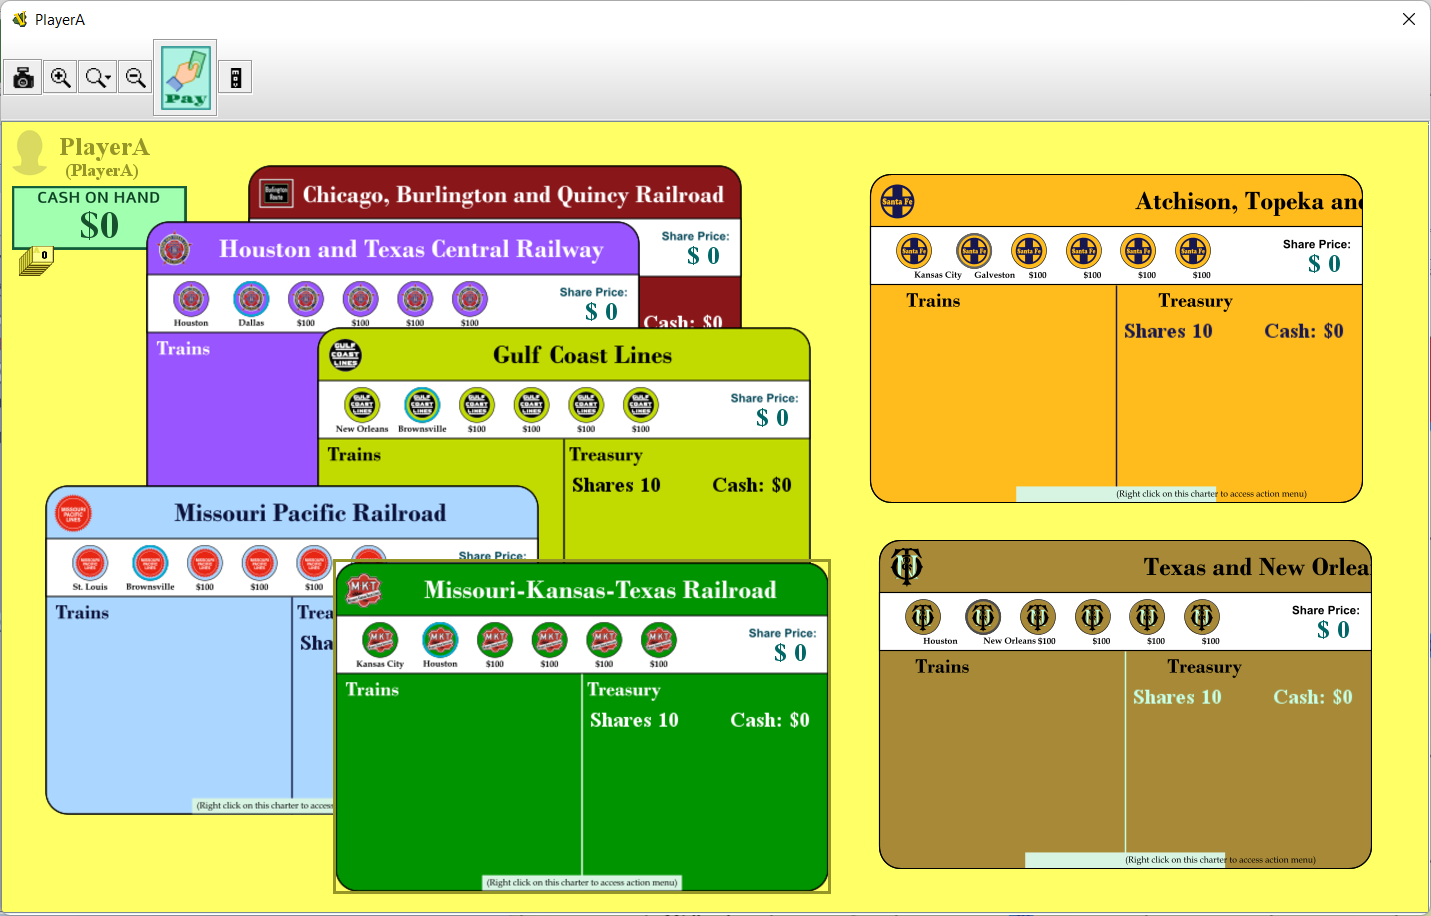This screenshot has width=1431, height=916.
Task: Click action menu hint on Atchison, Topeka charter
Action: coord(1211,493)
